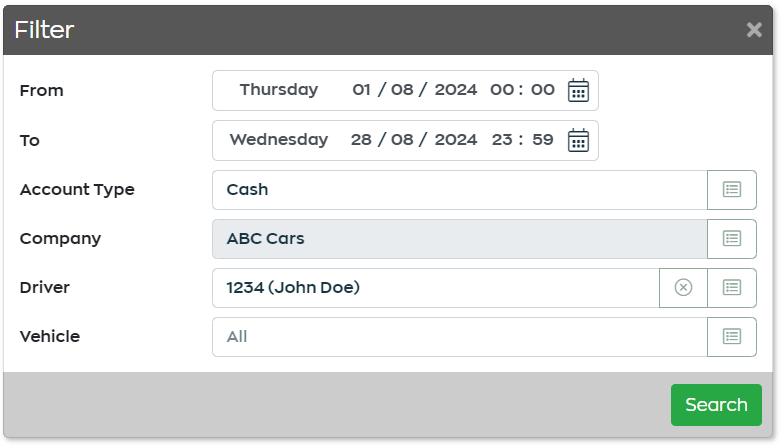Close the Filter dialog
The height and width of the screenshot is (447, 783).
click(754, 30)
